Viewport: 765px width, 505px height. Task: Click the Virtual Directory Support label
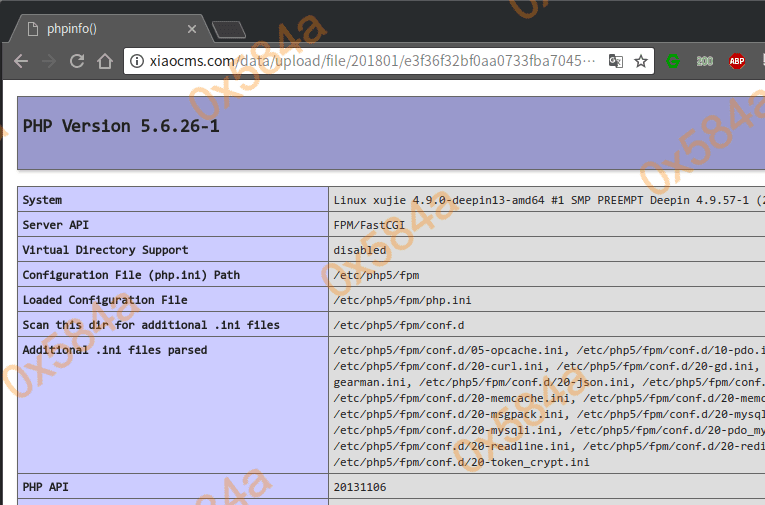(x=105, y=250)
